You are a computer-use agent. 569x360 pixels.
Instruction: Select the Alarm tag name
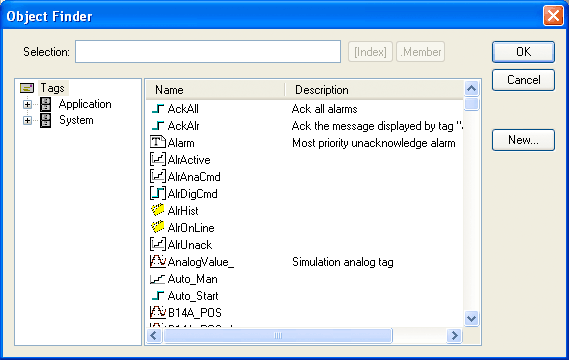tap(181, 143)
